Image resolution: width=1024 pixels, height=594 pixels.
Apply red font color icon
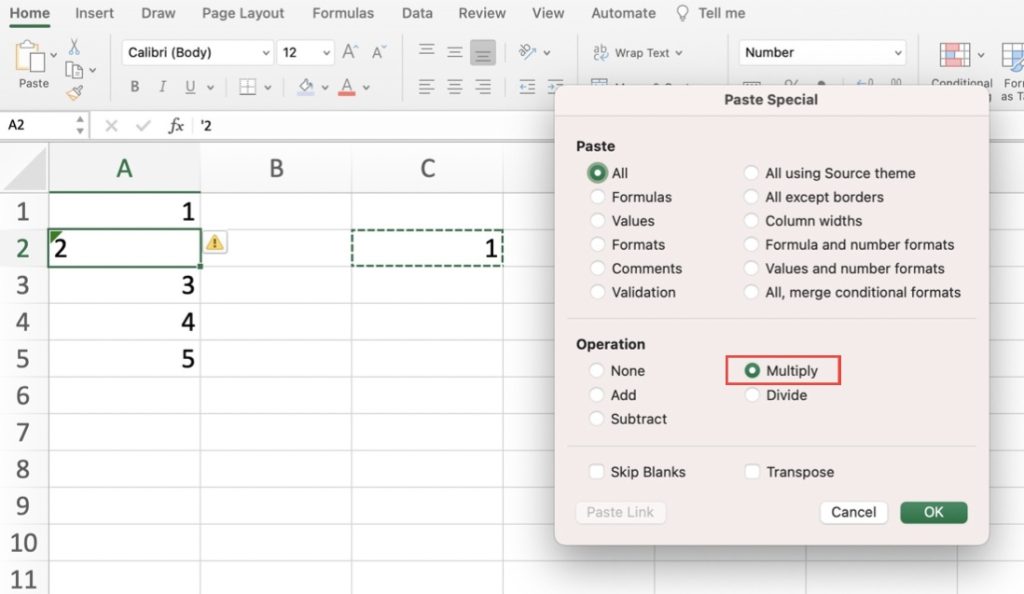tap(347, 87)
